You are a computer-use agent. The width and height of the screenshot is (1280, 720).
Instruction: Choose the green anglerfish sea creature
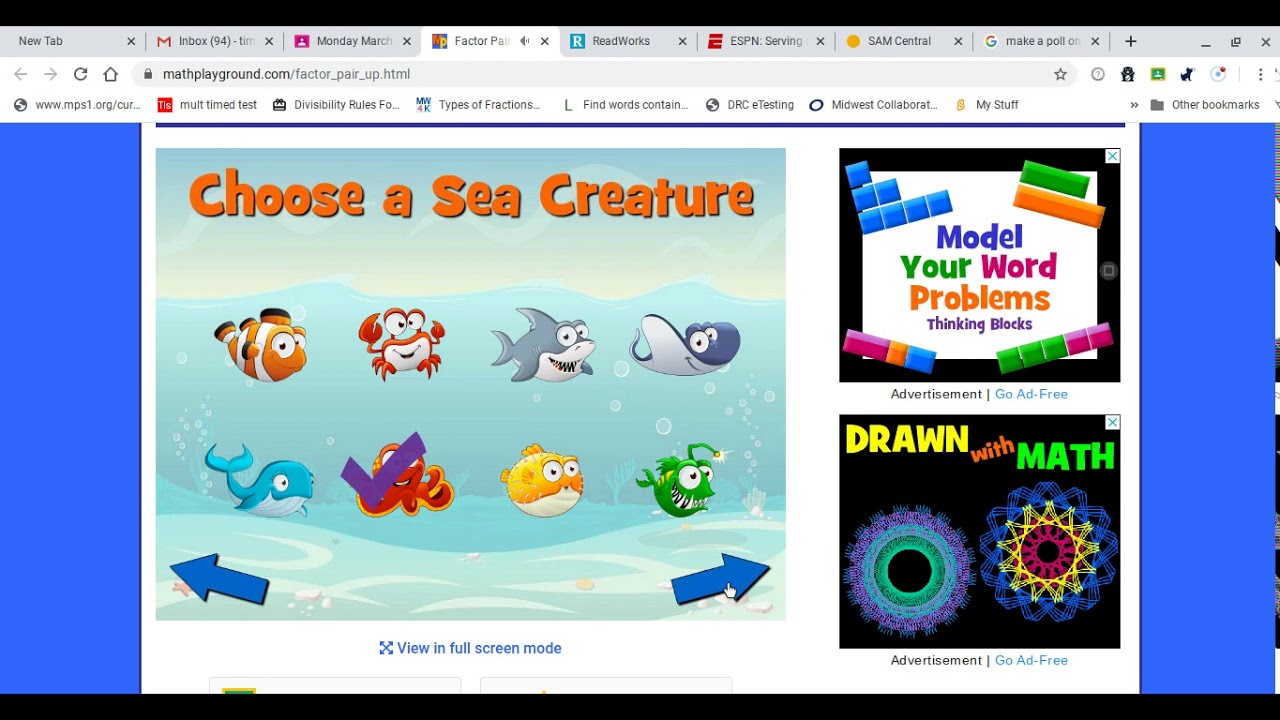pyautogui.click(x=685, y=479)
